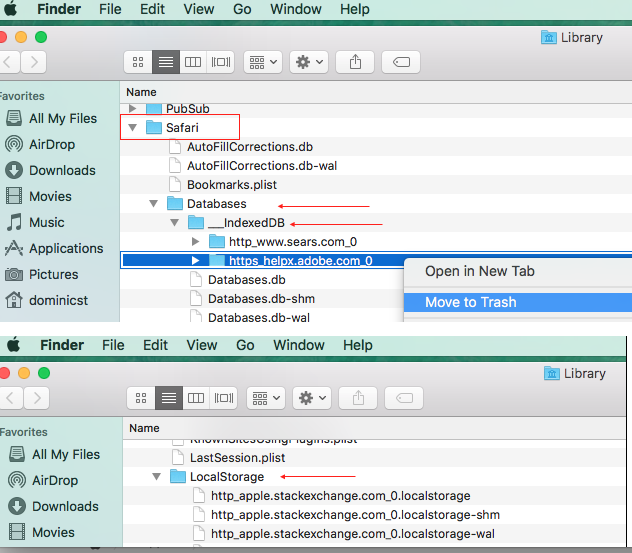632x553 pixels.
Task: Switch to icon view in bottom Finder window
Action: tap(141, 398)
